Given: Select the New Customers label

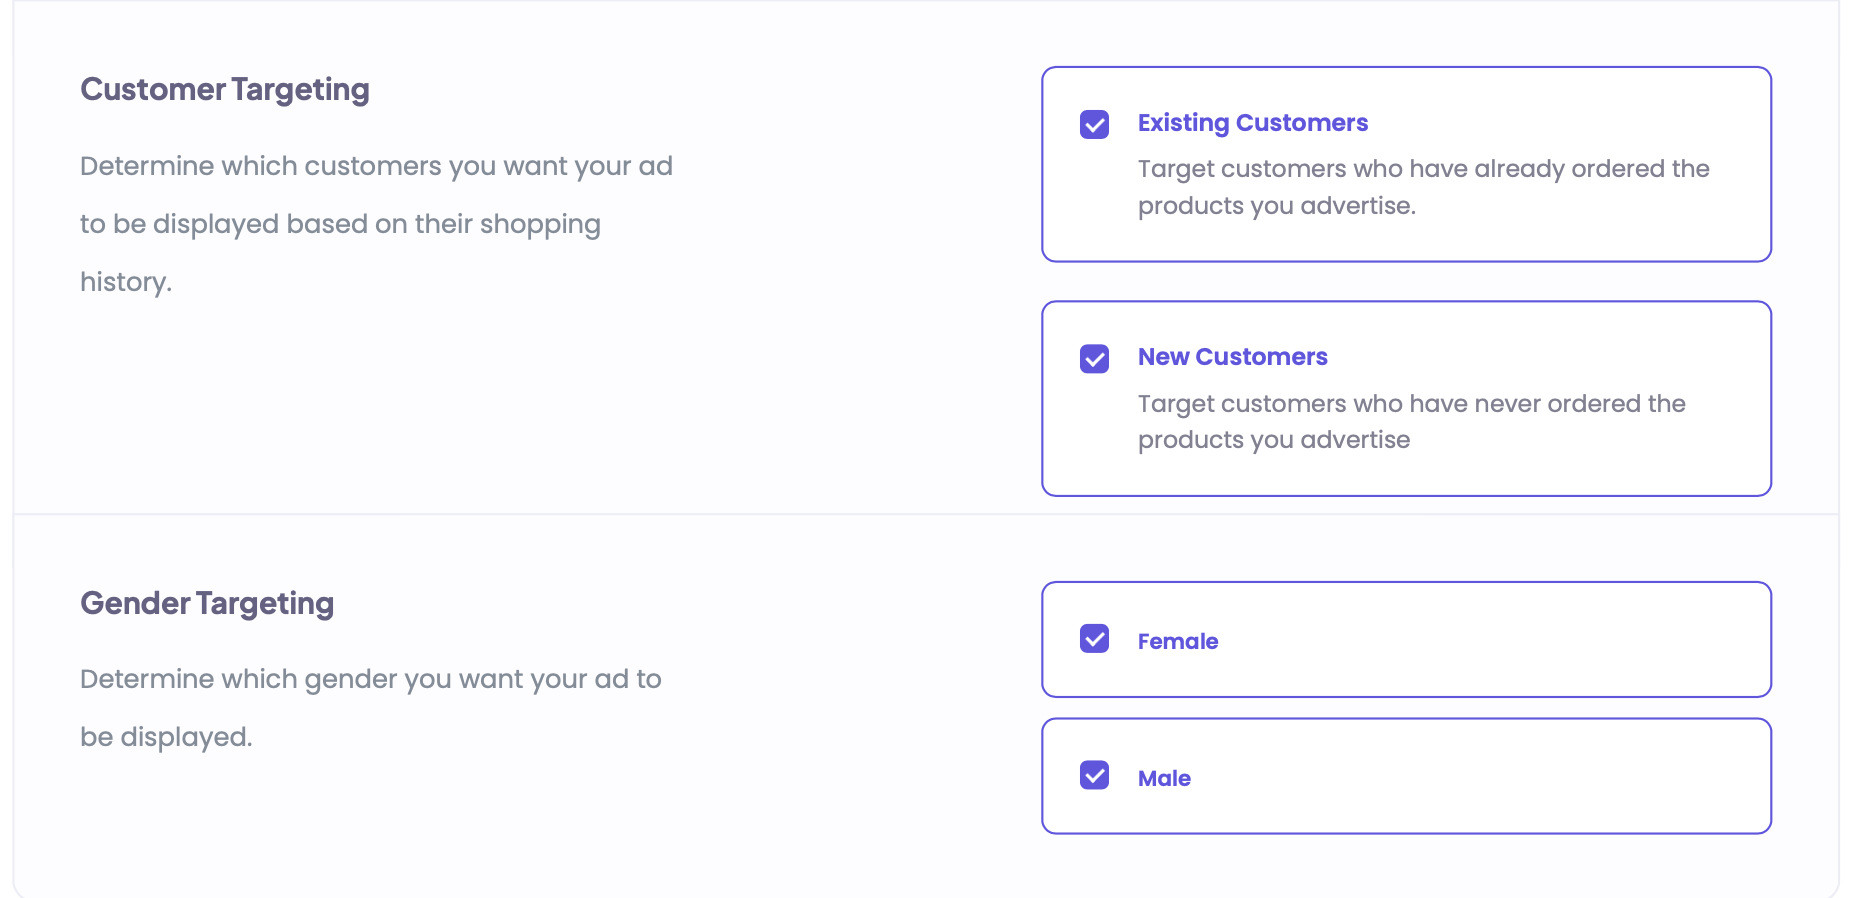Looking at the screenshot, I should pyautogui.click(x=1232, y=356).
